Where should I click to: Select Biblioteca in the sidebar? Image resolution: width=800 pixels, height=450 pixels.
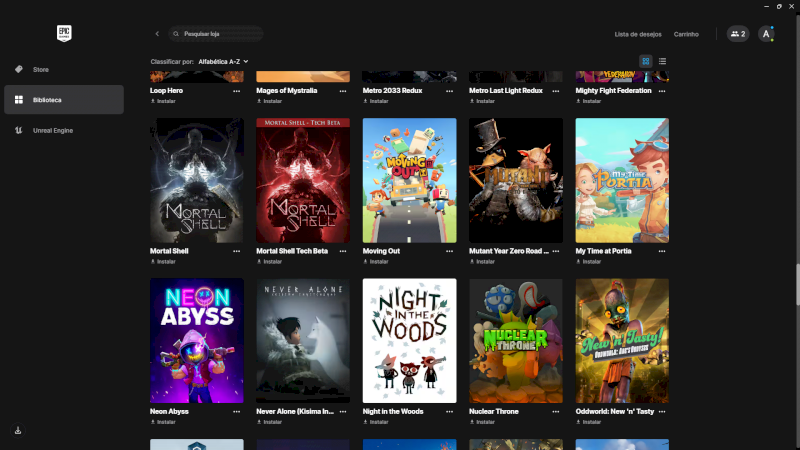click(64, 100)
